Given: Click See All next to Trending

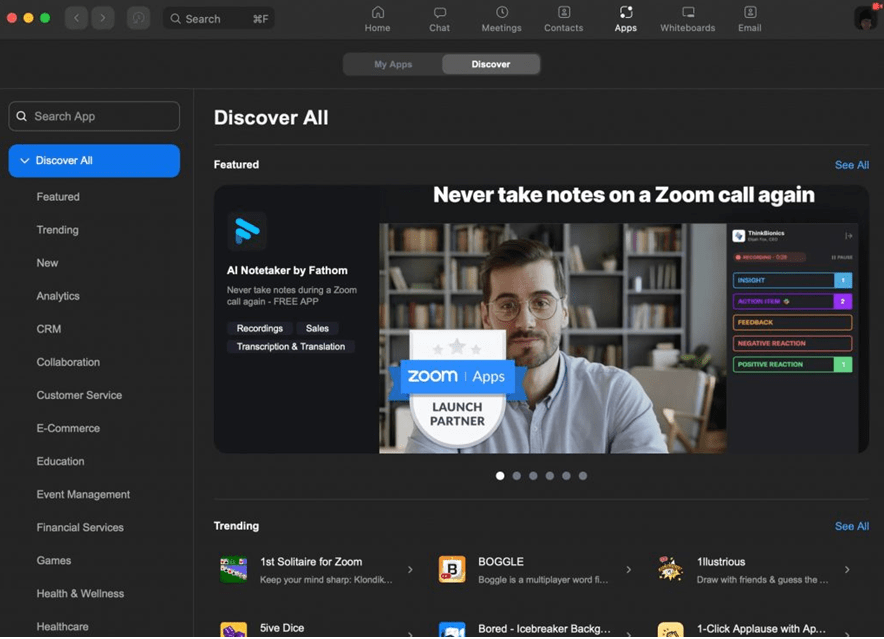Looking at the screenshot, I should [851, 526].
